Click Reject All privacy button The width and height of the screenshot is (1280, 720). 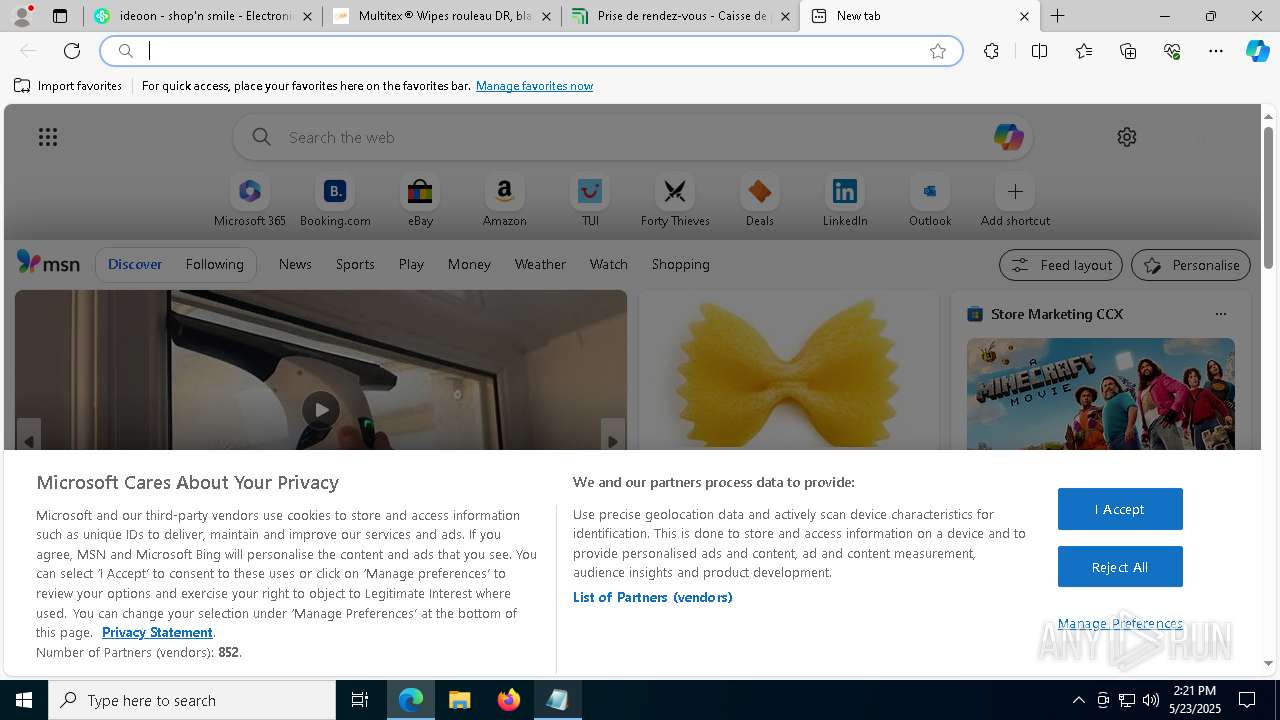(1120, 567)
